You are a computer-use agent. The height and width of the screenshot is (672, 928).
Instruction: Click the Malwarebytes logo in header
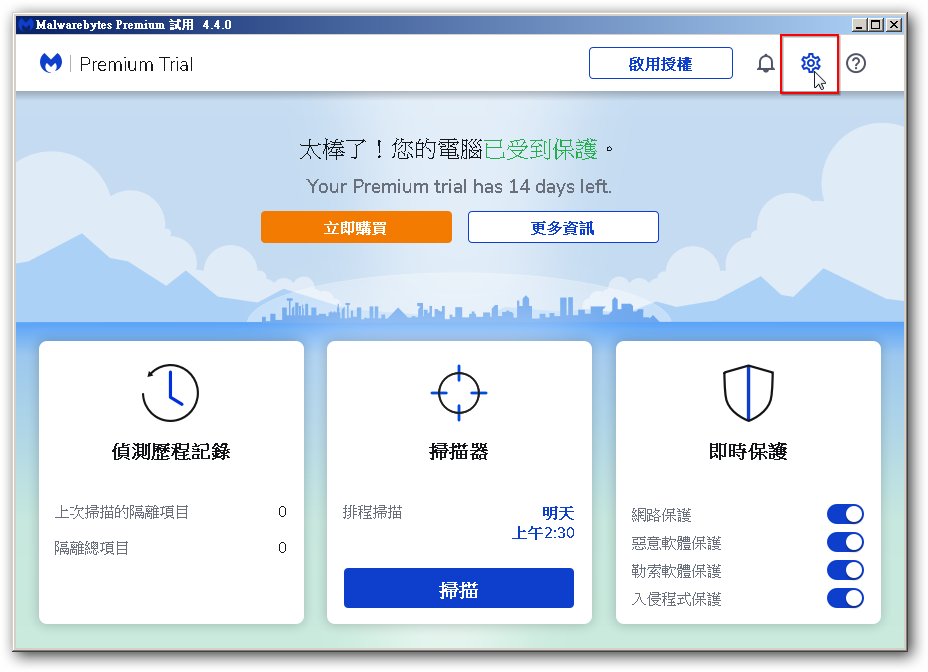click(51, 64)
